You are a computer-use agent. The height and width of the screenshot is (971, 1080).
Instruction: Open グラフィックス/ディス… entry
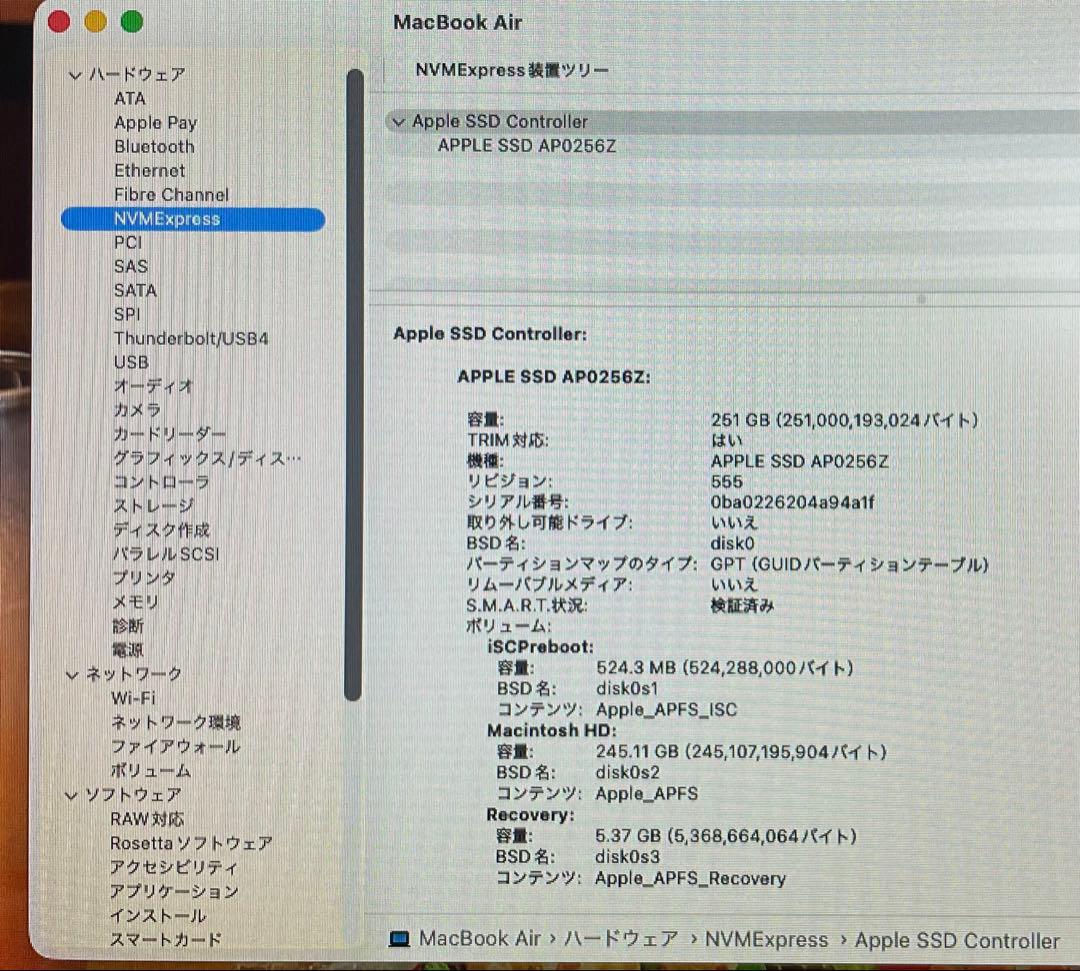point(207,459)
